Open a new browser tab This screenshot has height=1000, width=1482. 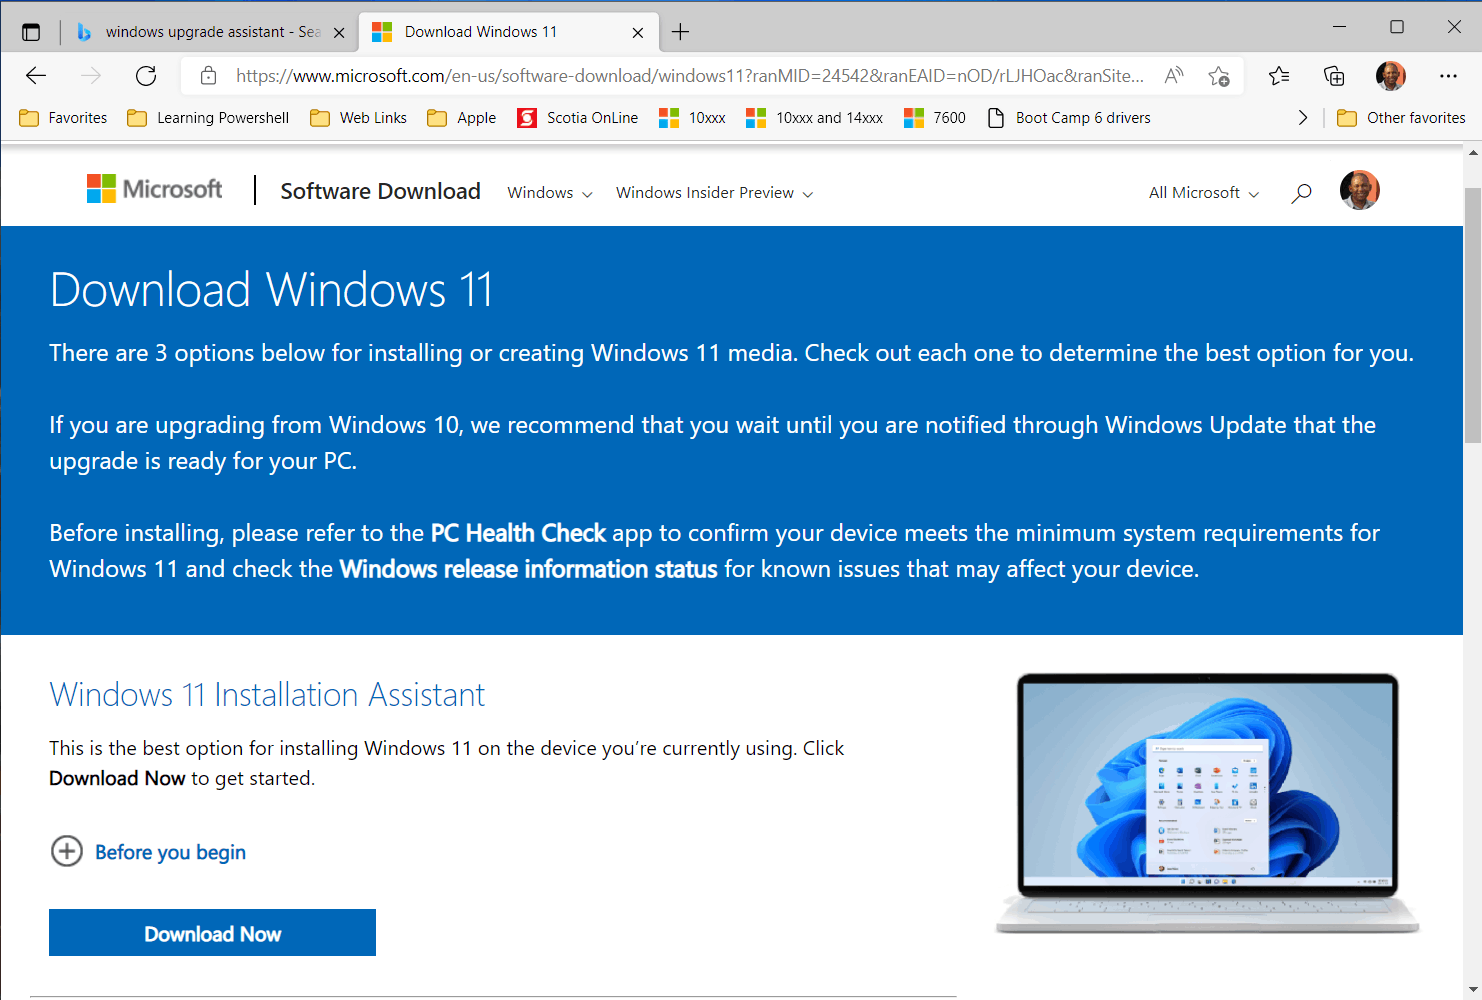(x=680, y=32)
